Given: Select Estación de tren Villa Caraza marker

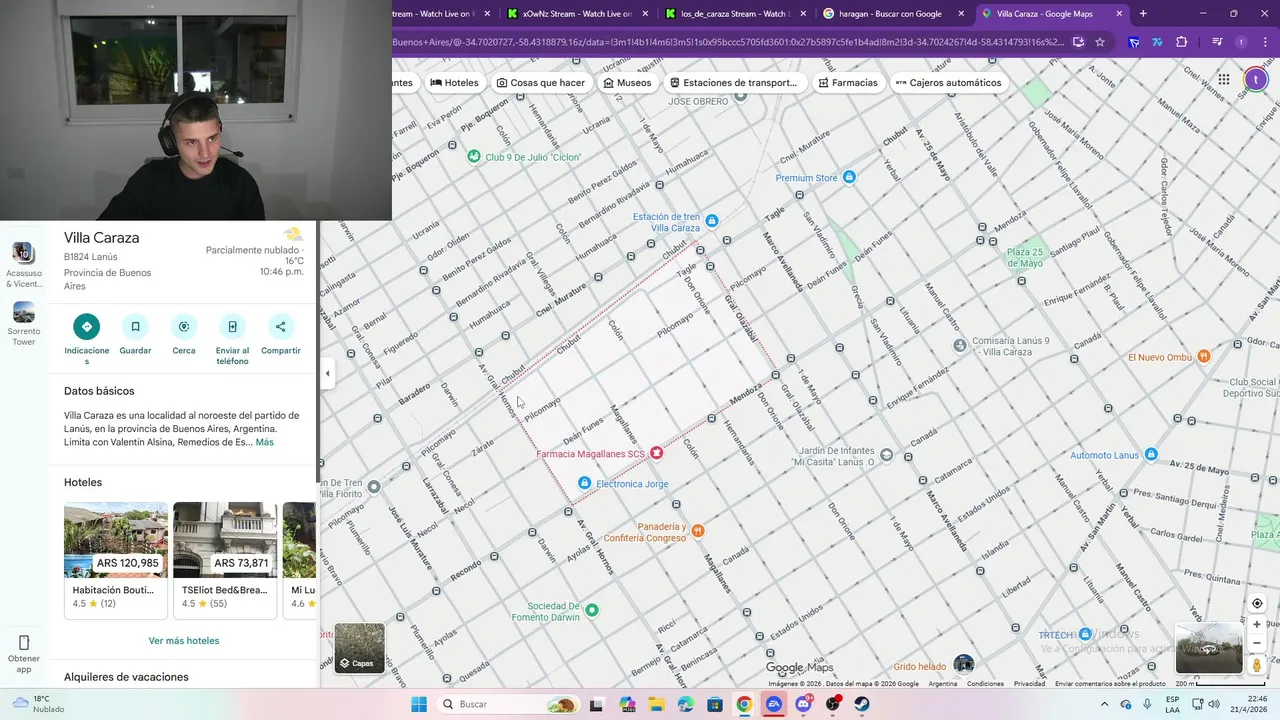Looking at the screenshot, I should 712,221.
